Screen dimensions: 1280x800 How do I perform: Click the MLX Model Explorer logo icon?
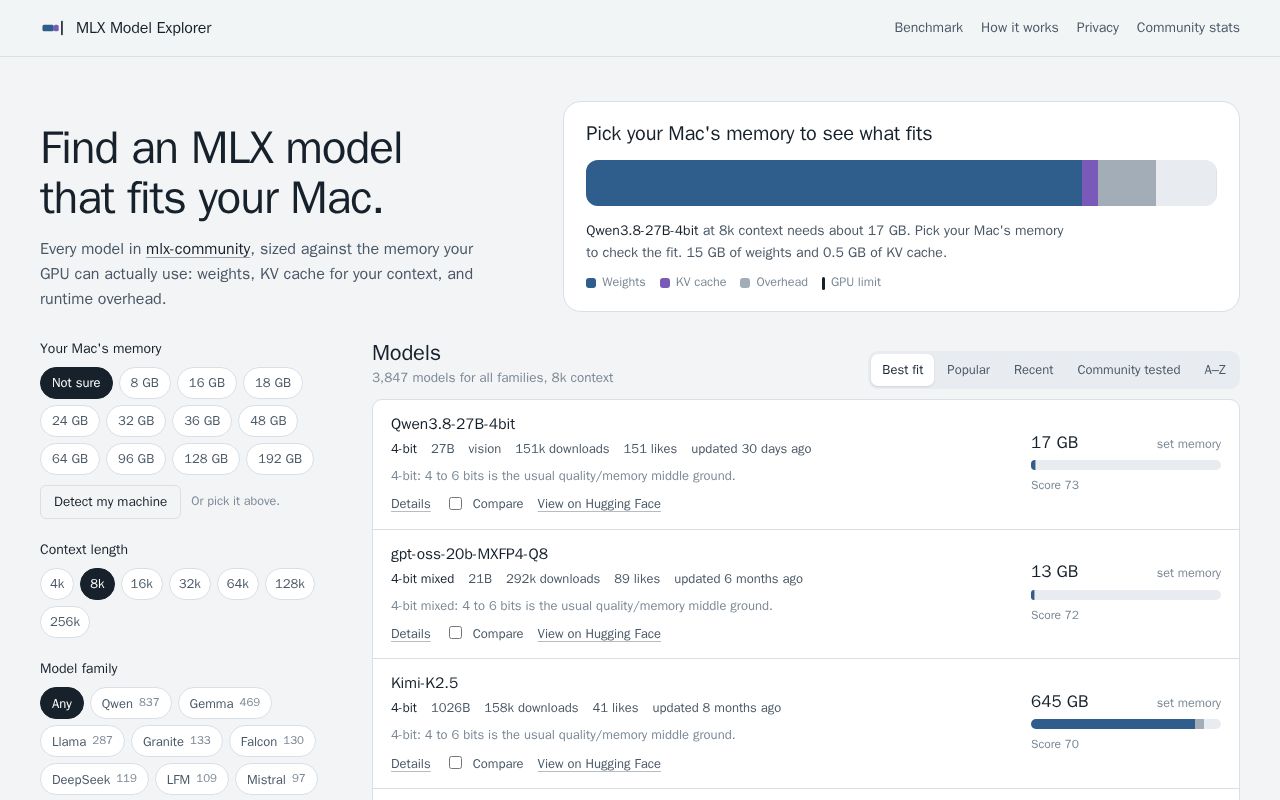point(52,28)
